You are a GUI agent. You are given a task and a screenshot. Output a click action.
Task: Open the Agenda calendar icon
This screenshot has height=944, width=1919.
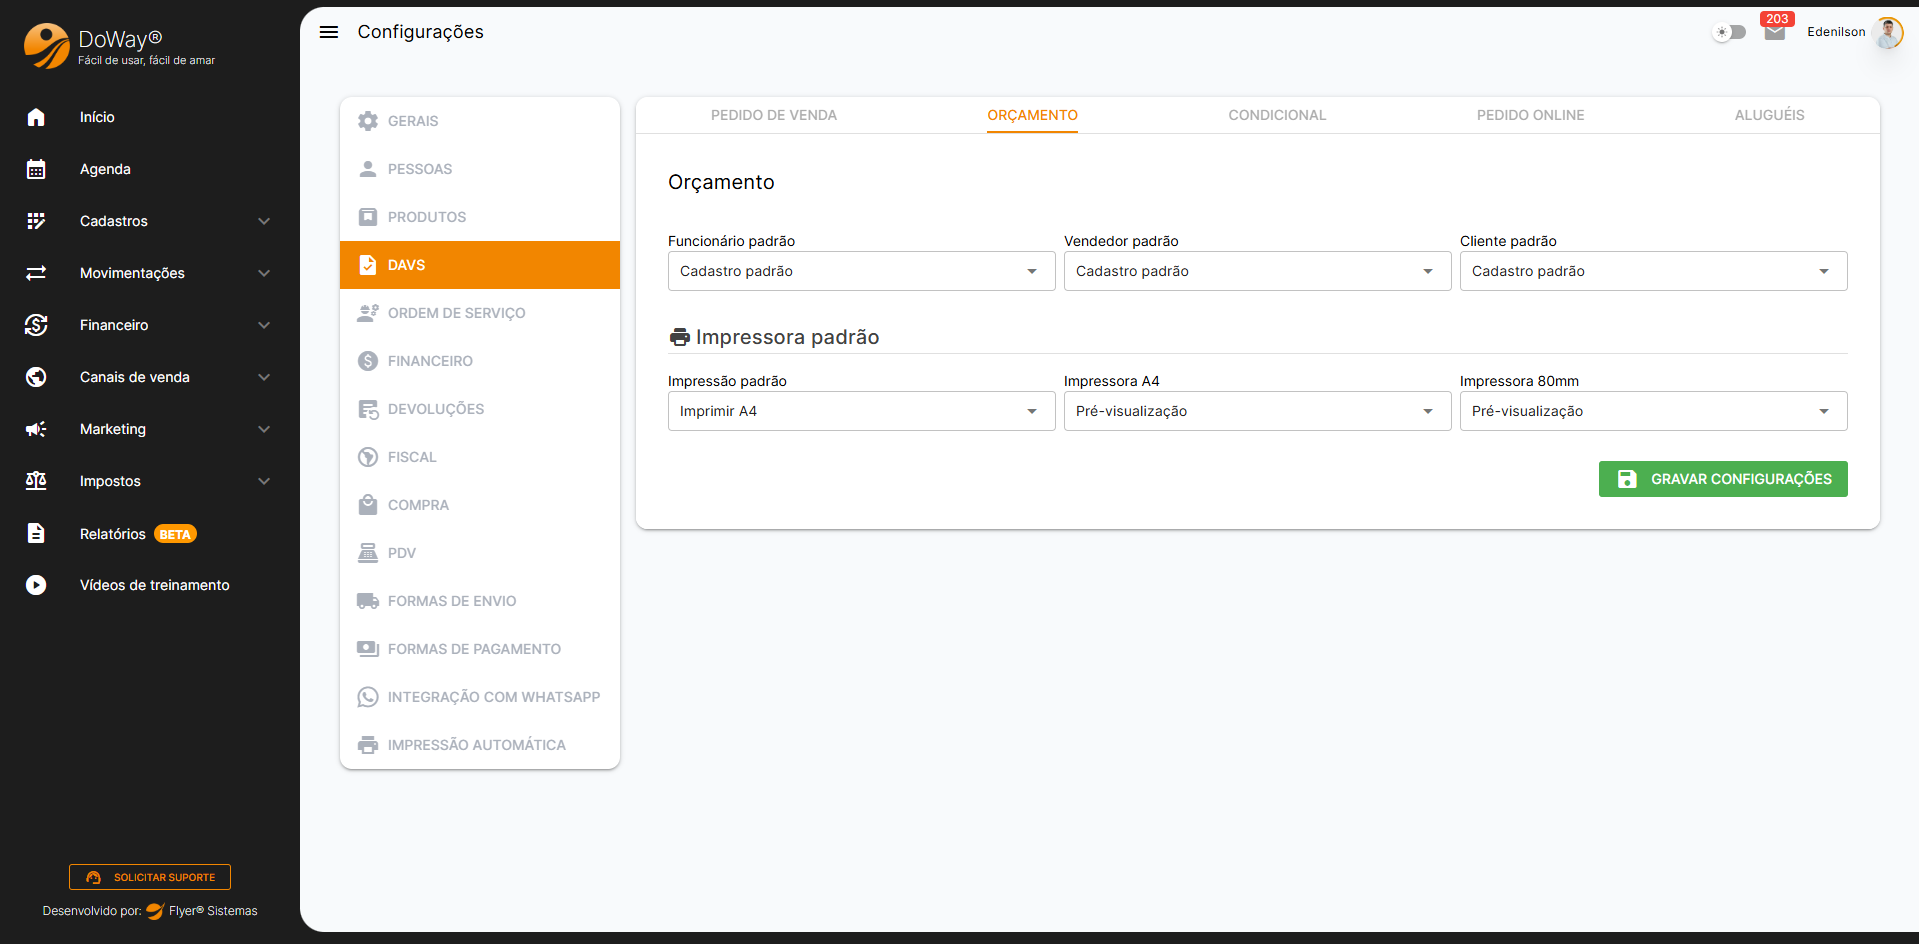click(x=36, y=169)
